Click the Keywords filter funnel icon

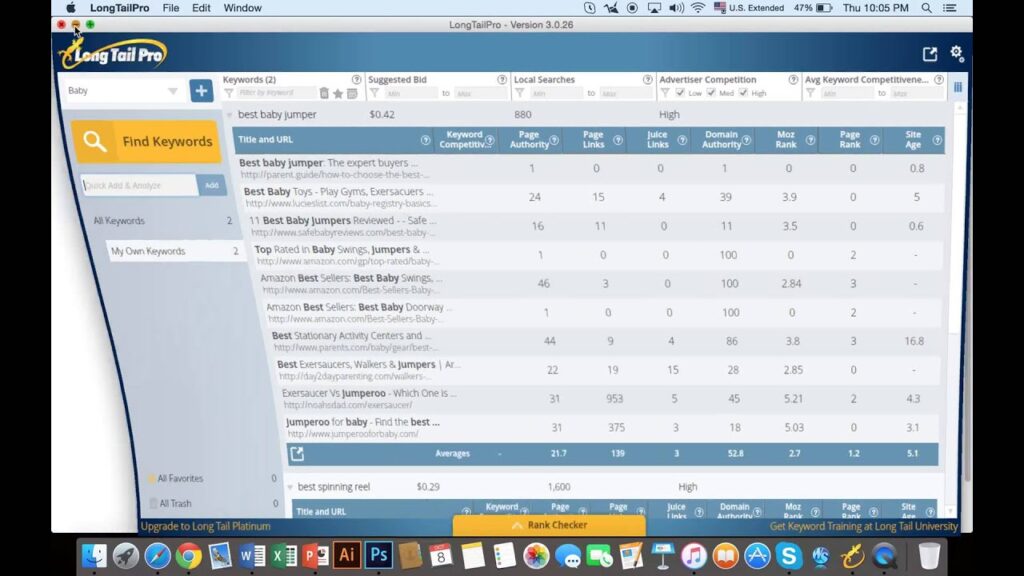(x=229, y=93)
